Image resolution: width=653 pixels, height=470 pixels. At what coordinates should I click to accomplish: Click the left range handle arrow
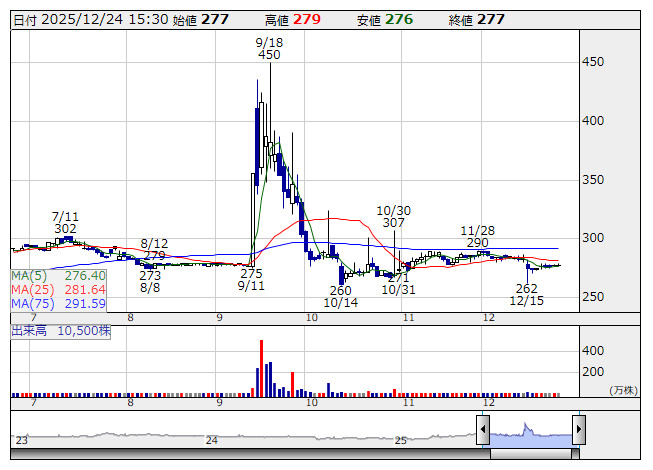pos(482,430)
